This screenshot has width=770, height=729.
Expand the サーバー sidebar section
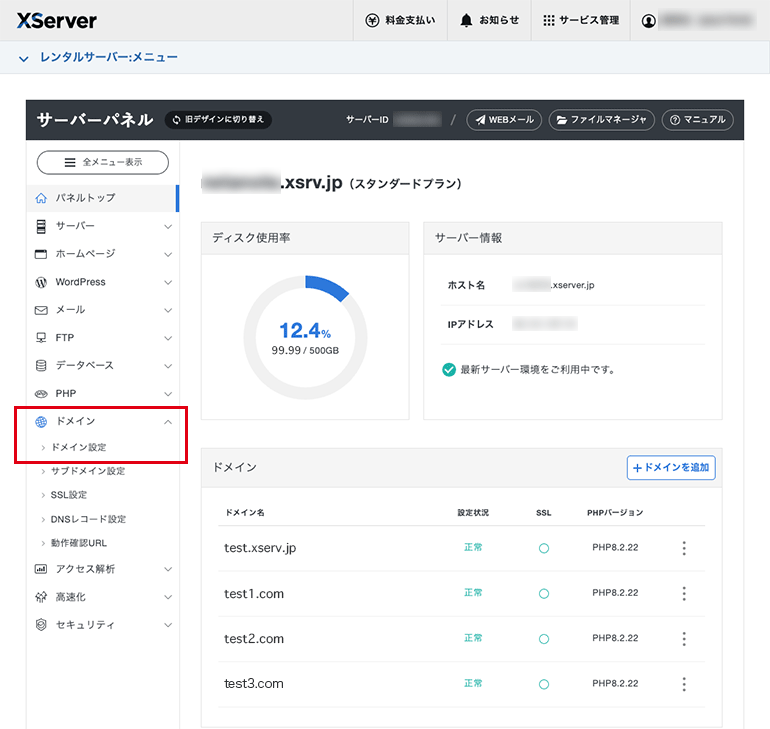103,226
